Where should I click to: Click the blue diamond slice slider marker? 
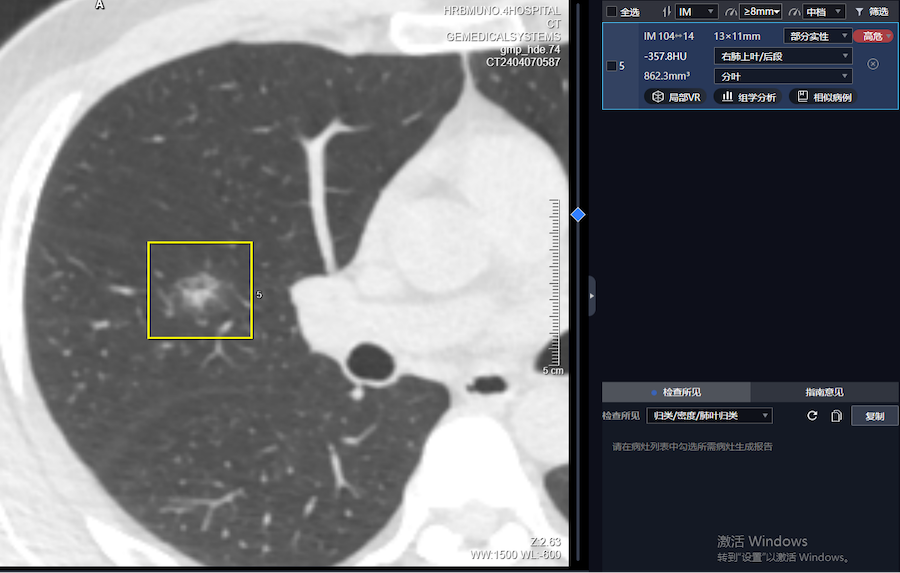pos(577,214)
